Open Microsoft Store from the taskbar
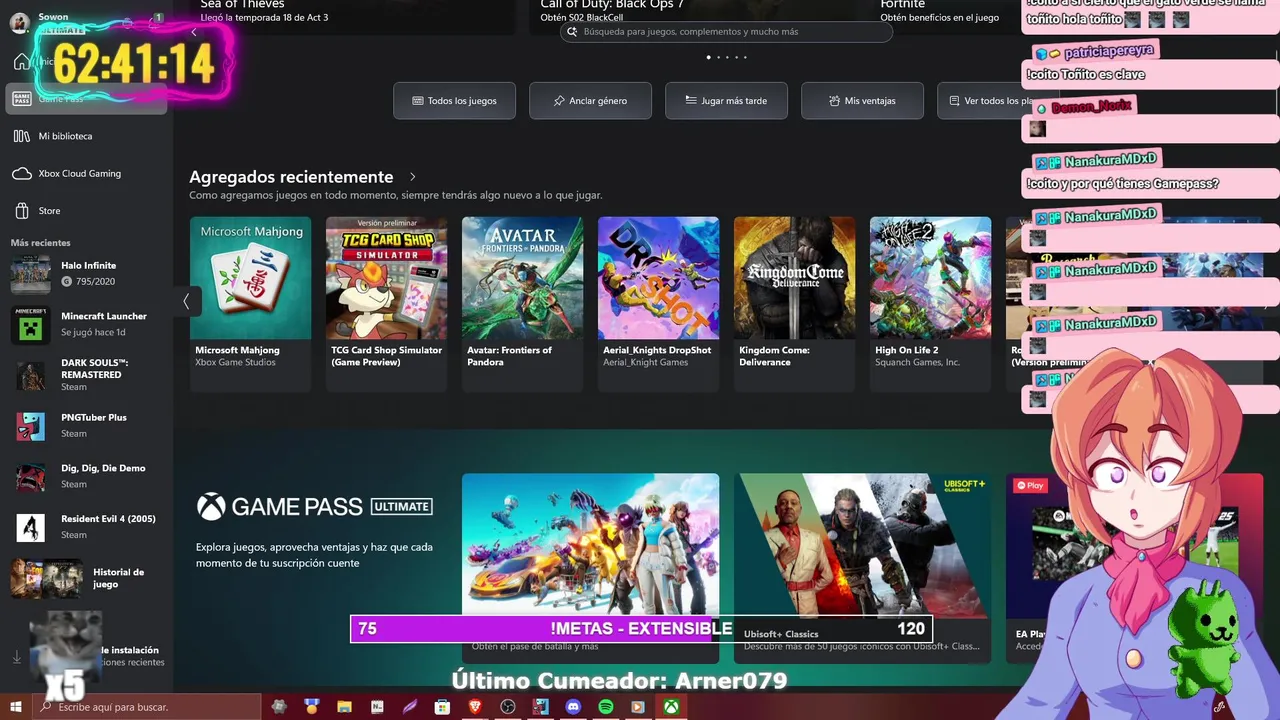Viewport: 1280px width, 720px height. (442, 707)
